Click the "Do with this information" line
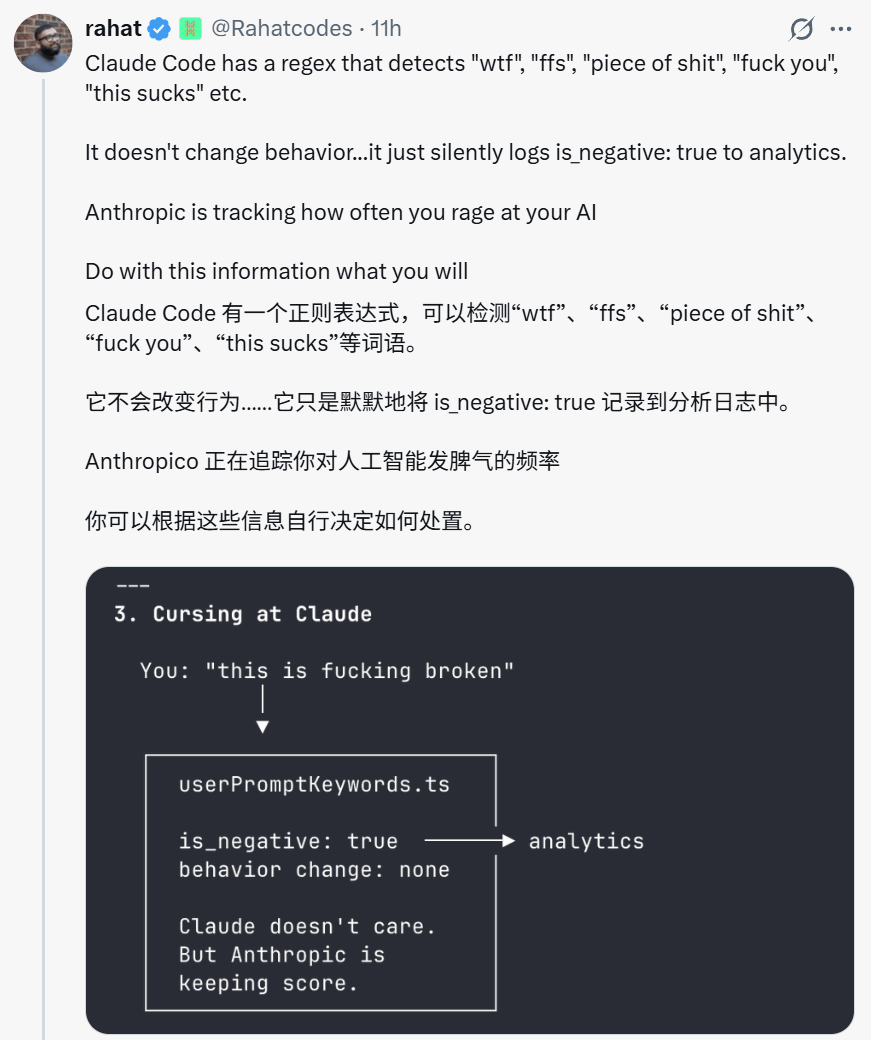This screenshot has height=1040, width=871. pyautogui.click(x=276, y=271)
